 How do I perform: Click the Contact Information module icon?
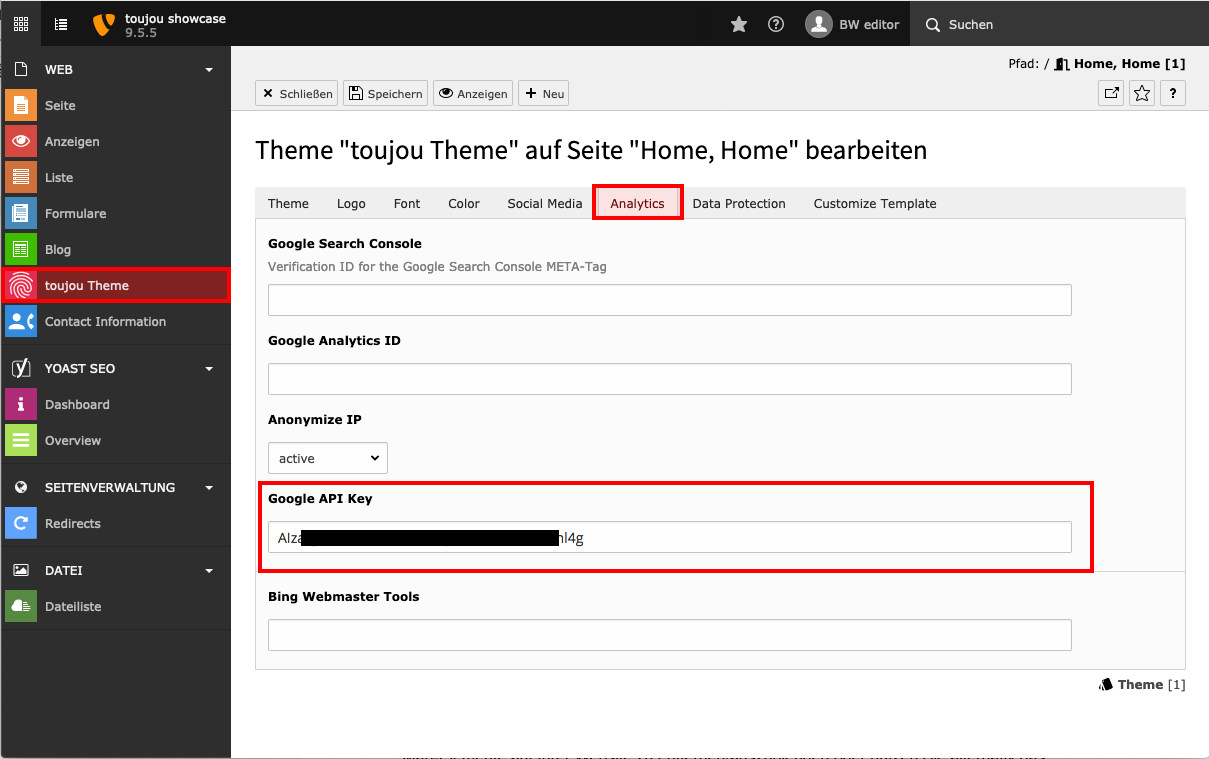click(x=21, y=322)
